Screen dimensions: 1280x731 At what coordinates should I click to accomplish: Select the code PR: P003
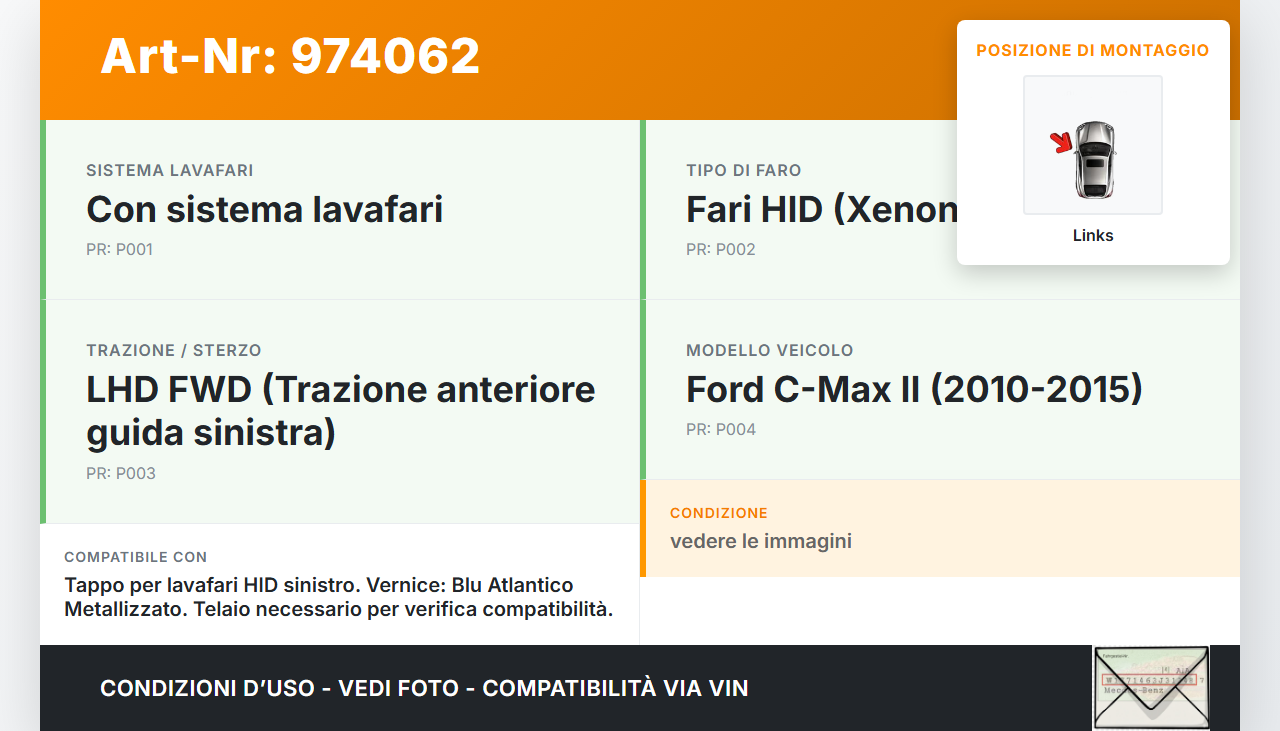click(x=121, y=474)
